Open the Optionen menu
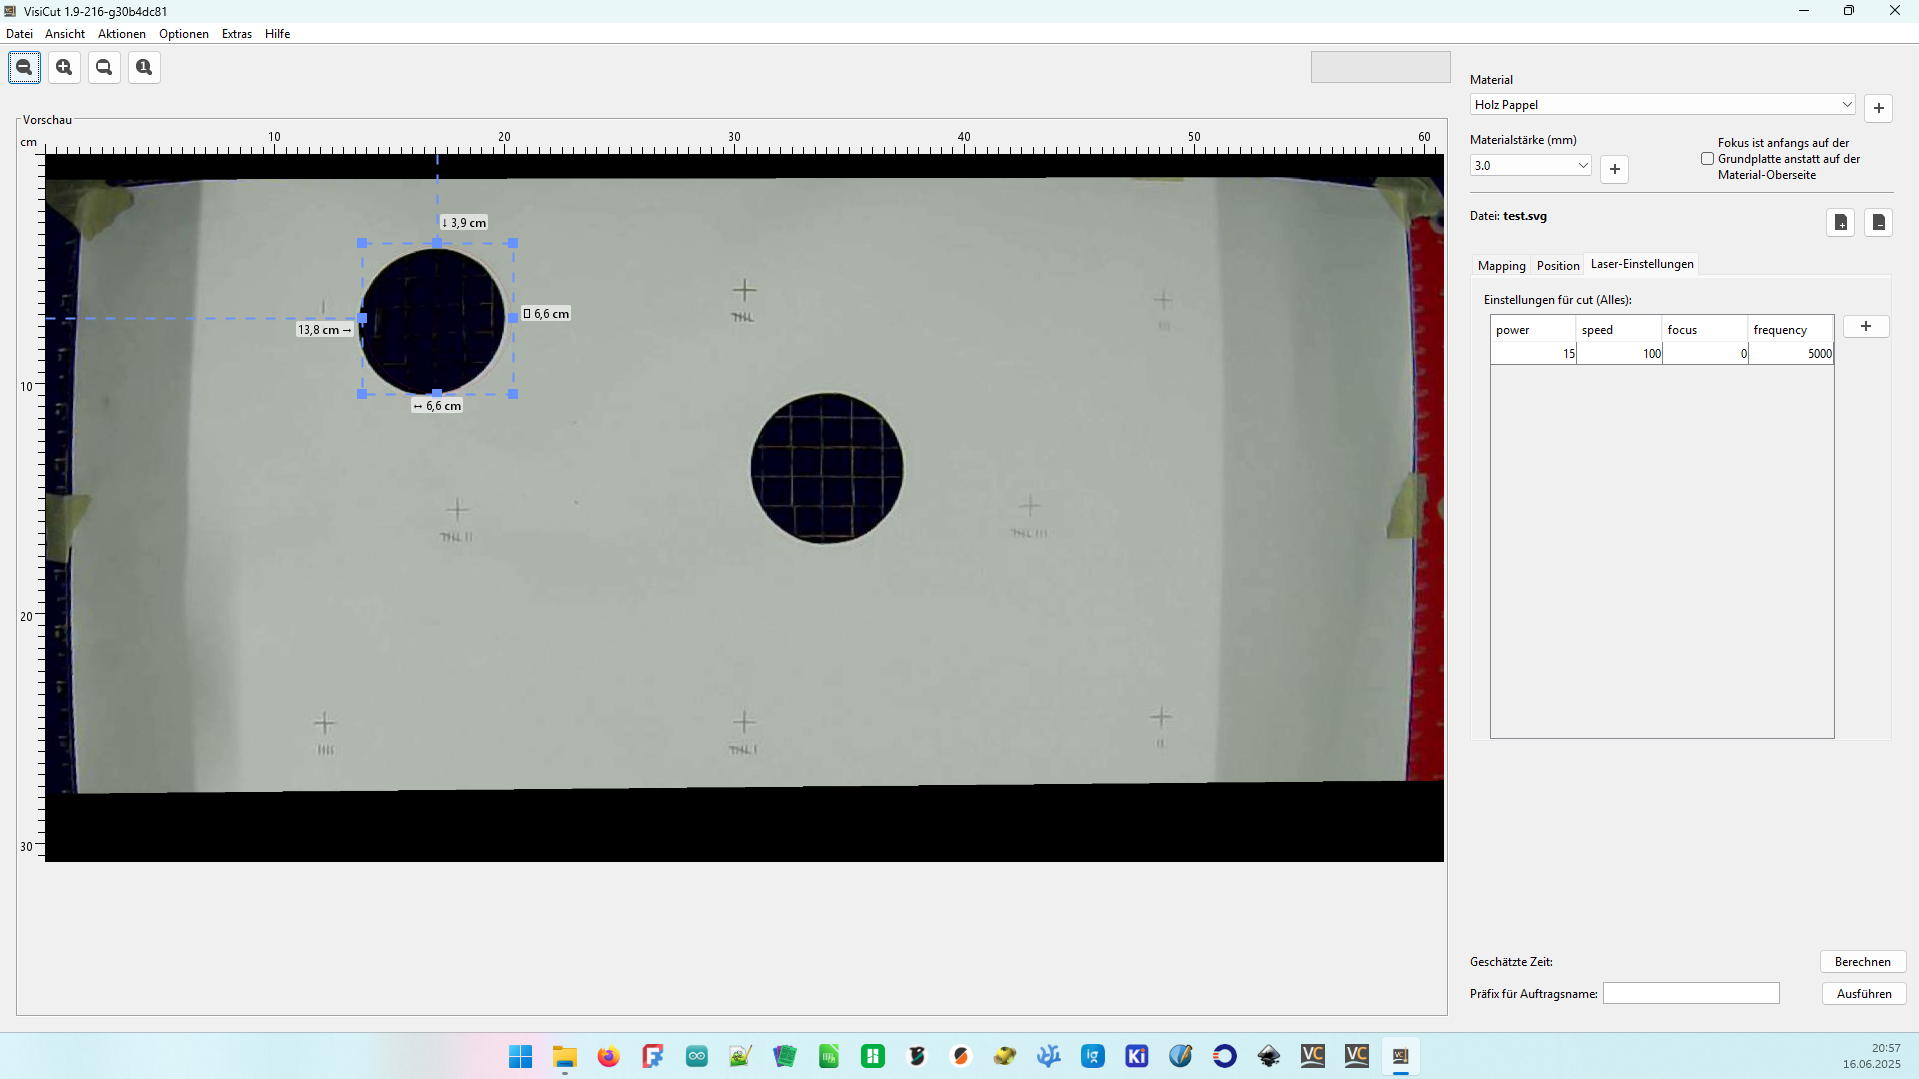This screenshot has height=1079, width=1919. tap(184, 34)
